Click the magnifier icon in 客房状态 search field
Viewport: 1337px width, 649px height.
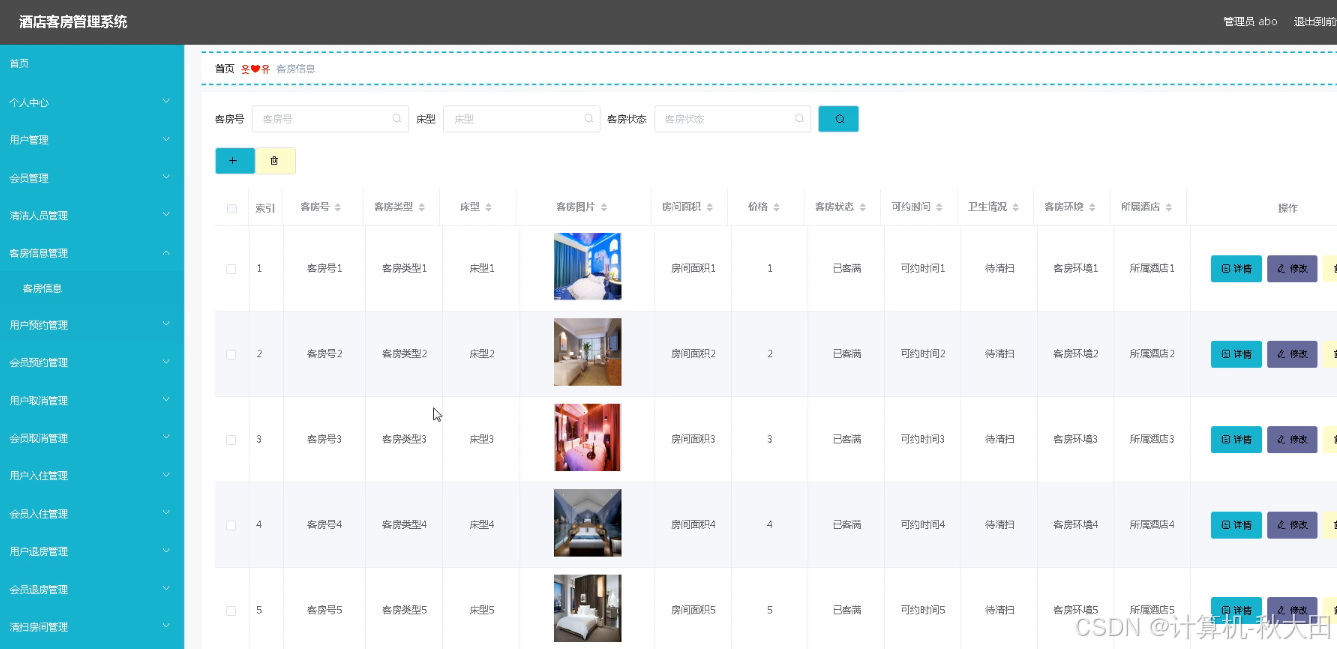coord(799,119)
